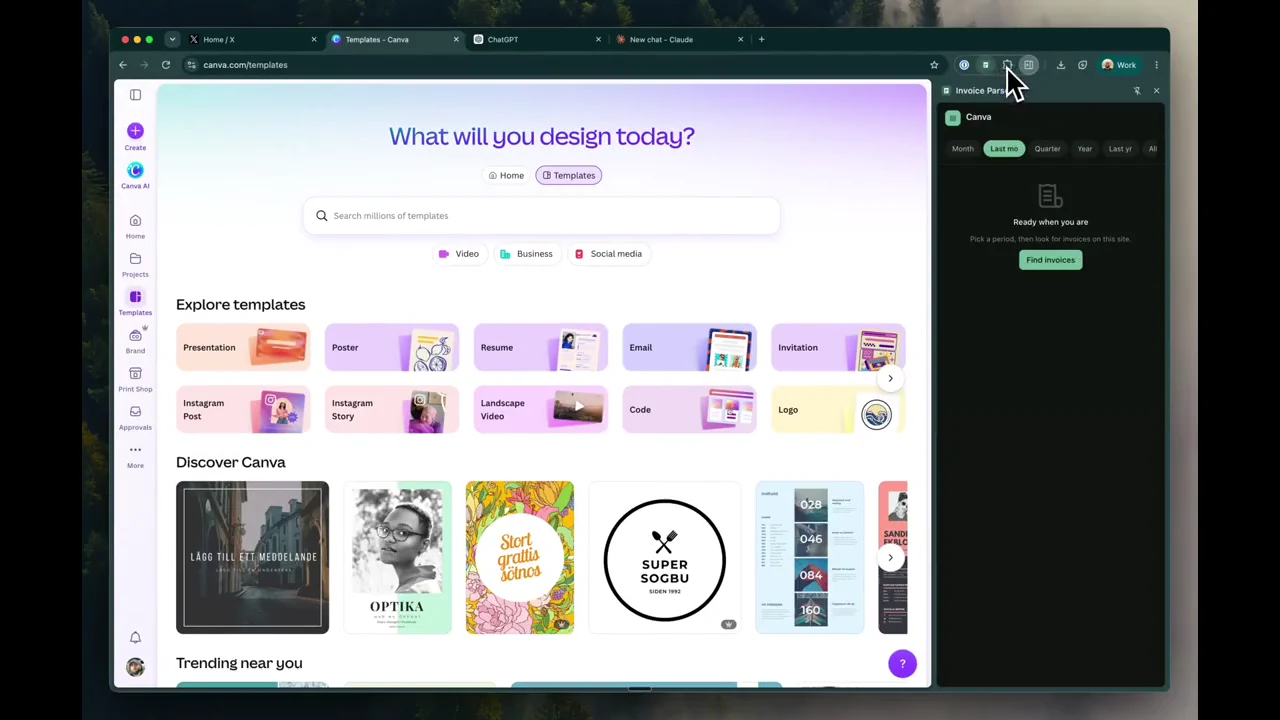Filter templates by Social media
The width and height of the screenshot is (1280, 720).
tap(608, 254)
